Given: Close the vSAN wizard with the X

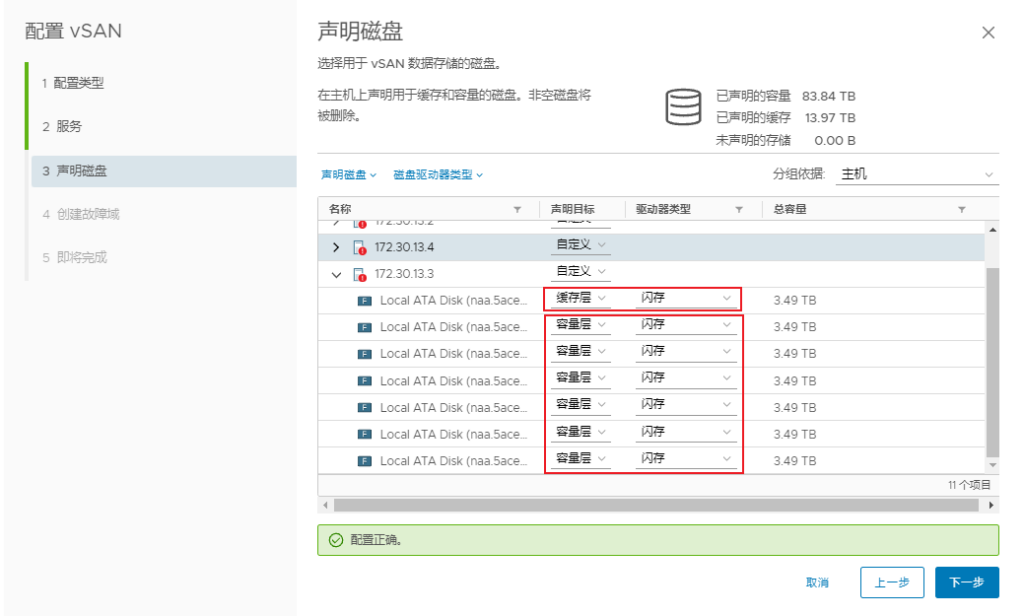Looking at the screenshot, I should [x=988, y=33].
